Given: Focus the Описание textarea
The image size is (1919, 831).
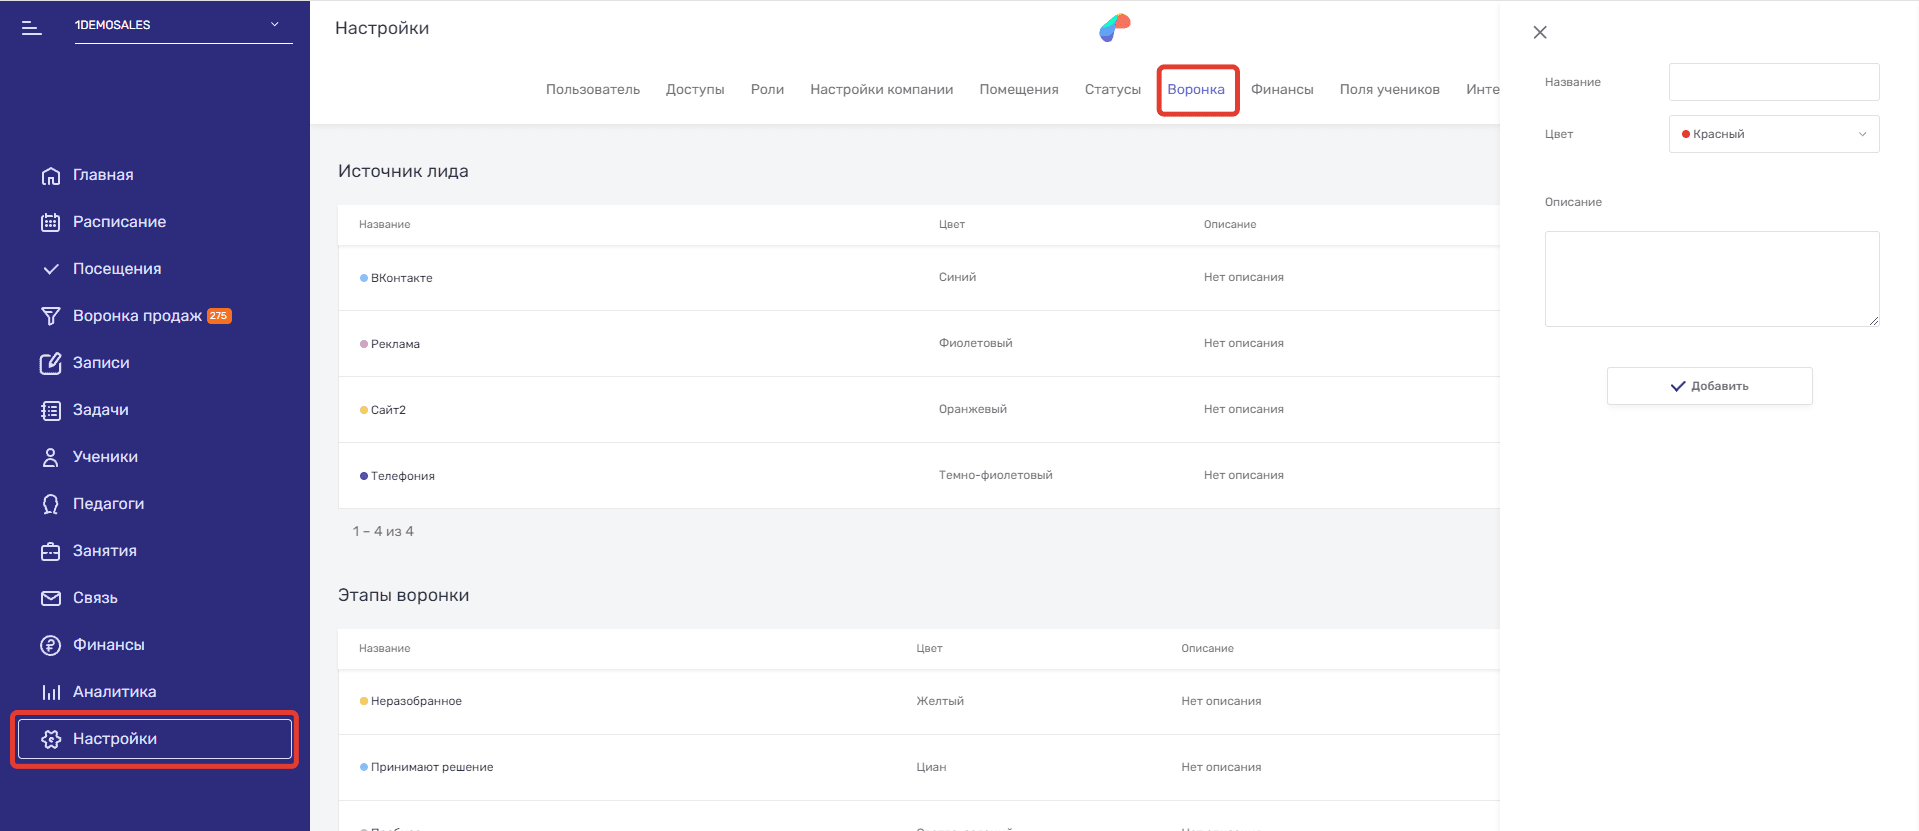Looking at the screenshot, I should pos(1711,279).
